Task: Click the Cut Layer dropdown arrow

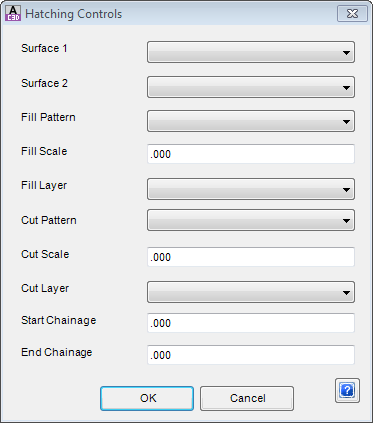Action: click(x=346, y=293)
